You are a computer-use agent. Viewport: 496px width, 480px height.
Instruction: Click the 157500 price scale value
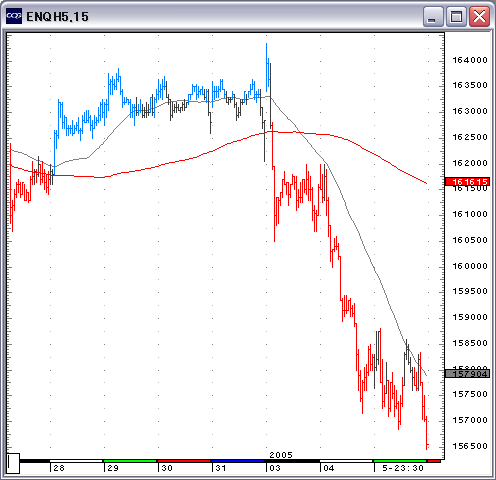click(470, 394)
